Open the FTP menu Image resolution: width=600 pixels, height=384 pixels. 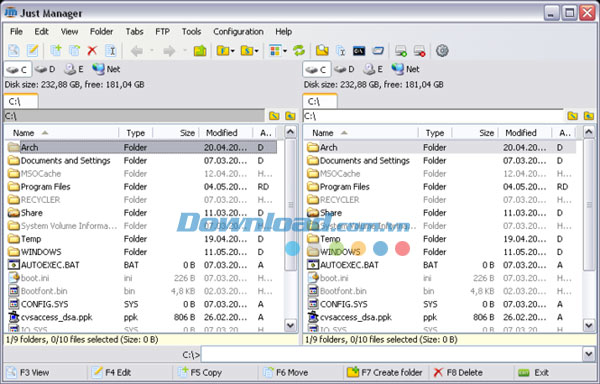[x=162, y=32]
